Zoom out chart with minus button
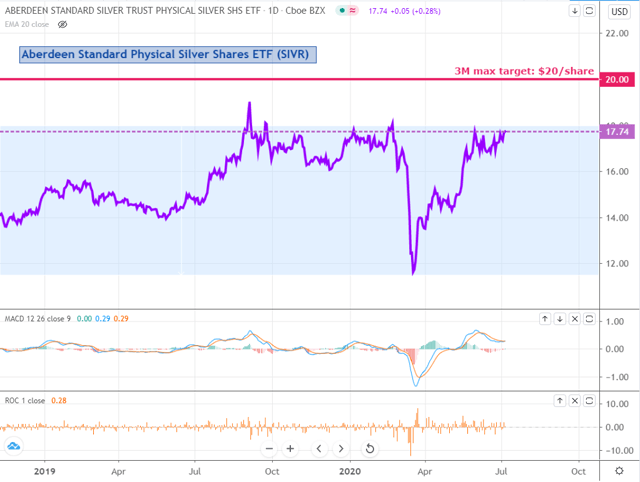Viewport: 640px width, 482px height. click(x=269, y=449)
